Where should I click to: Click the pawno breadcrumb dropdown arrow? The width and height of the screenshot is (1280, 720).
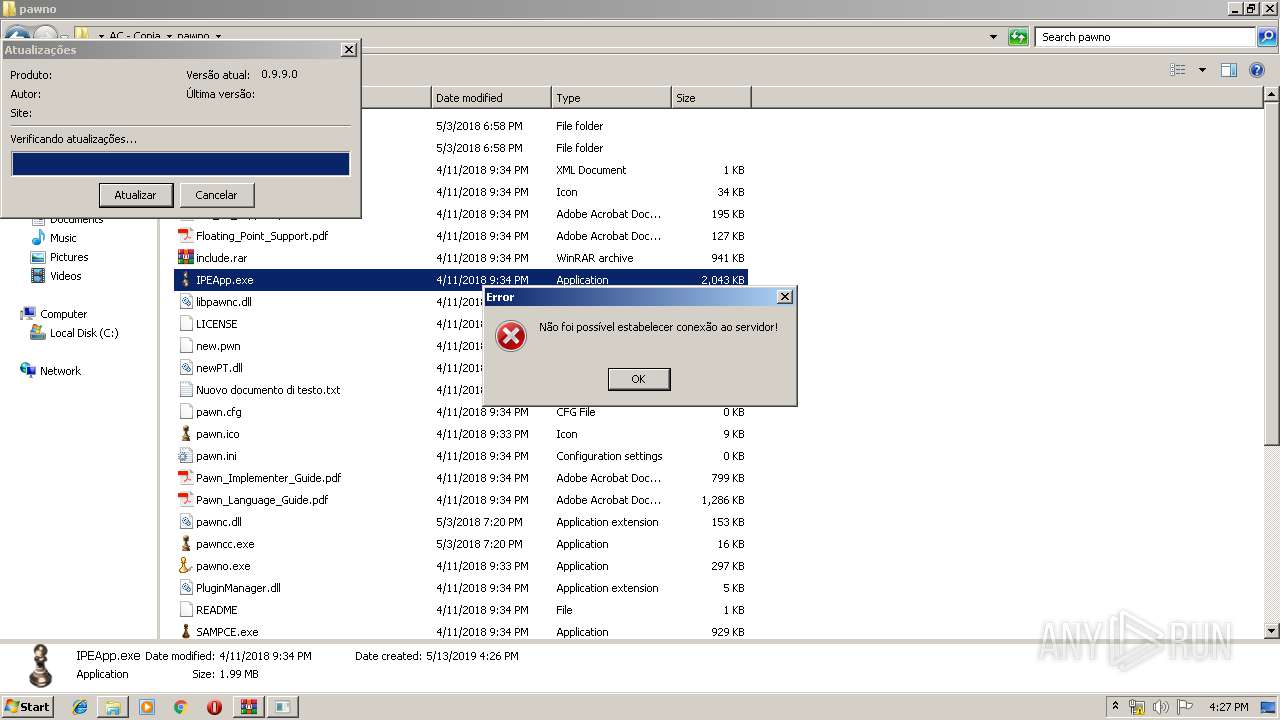pyautogui.click(x=218, y=37)
